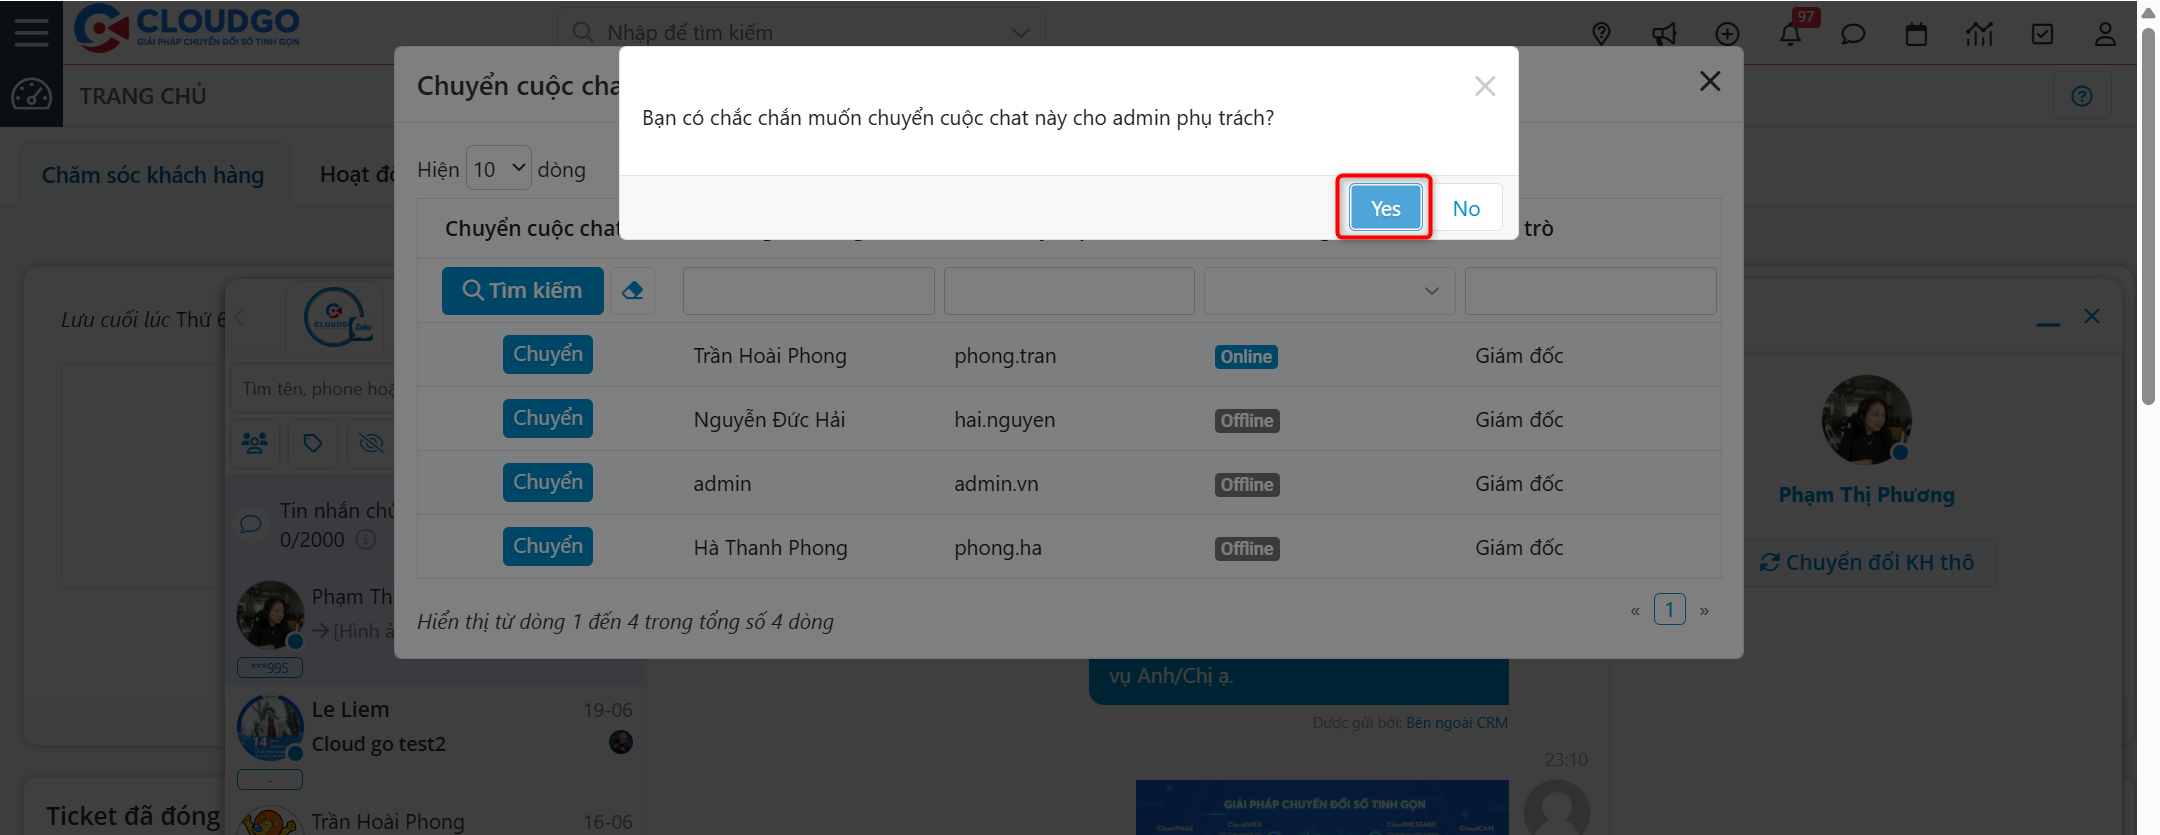Select the phong.tran username cell
The image size is (2160, 835).
click(x=1005, y=356)
